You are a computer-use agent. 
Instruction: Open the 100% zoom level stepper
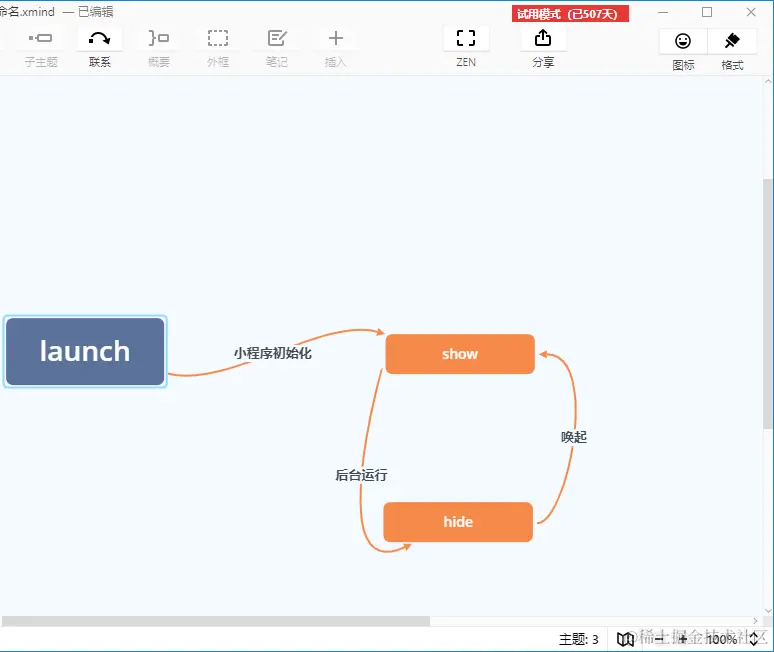(754, 639)
